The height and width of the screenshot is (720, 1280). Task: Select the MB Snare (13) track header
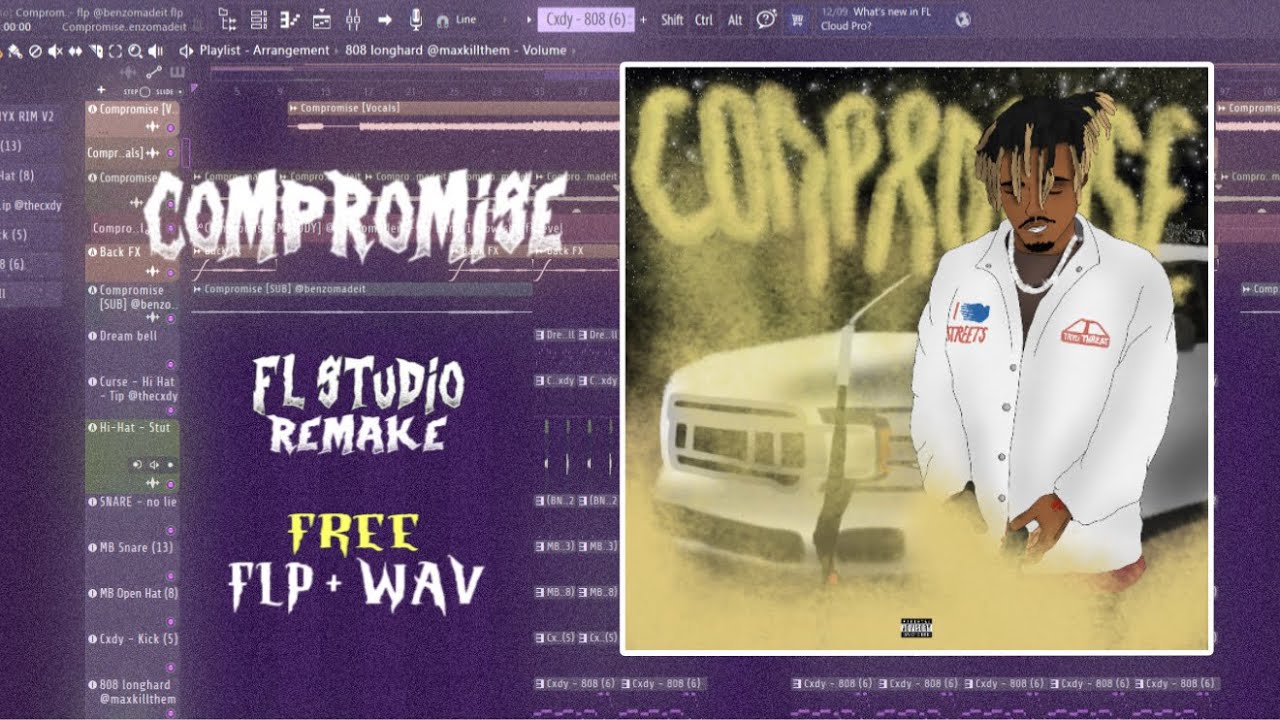coord(132,560)
